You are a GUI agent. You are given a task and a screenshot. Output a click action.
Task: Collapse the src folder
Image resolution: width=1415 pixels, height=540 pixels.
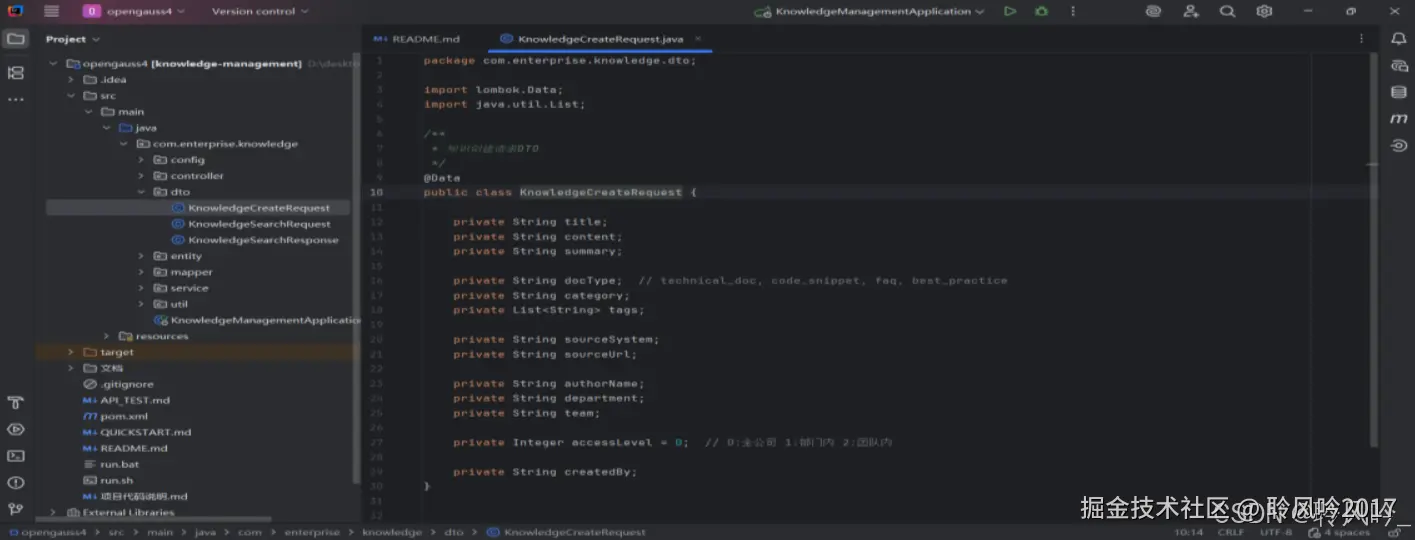72,95
